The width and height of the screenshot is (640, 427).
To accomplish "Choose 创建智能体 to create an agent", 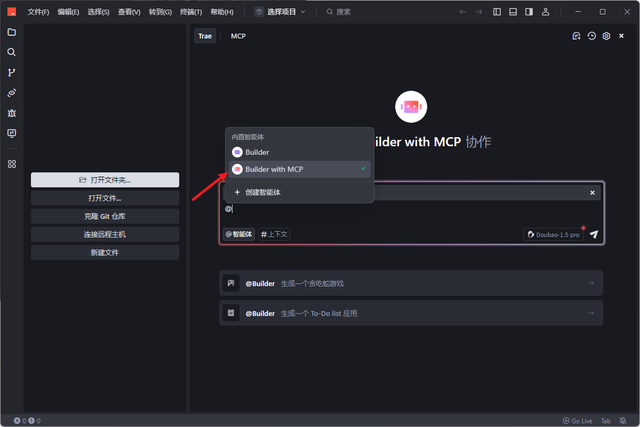I will click(300, 192).
